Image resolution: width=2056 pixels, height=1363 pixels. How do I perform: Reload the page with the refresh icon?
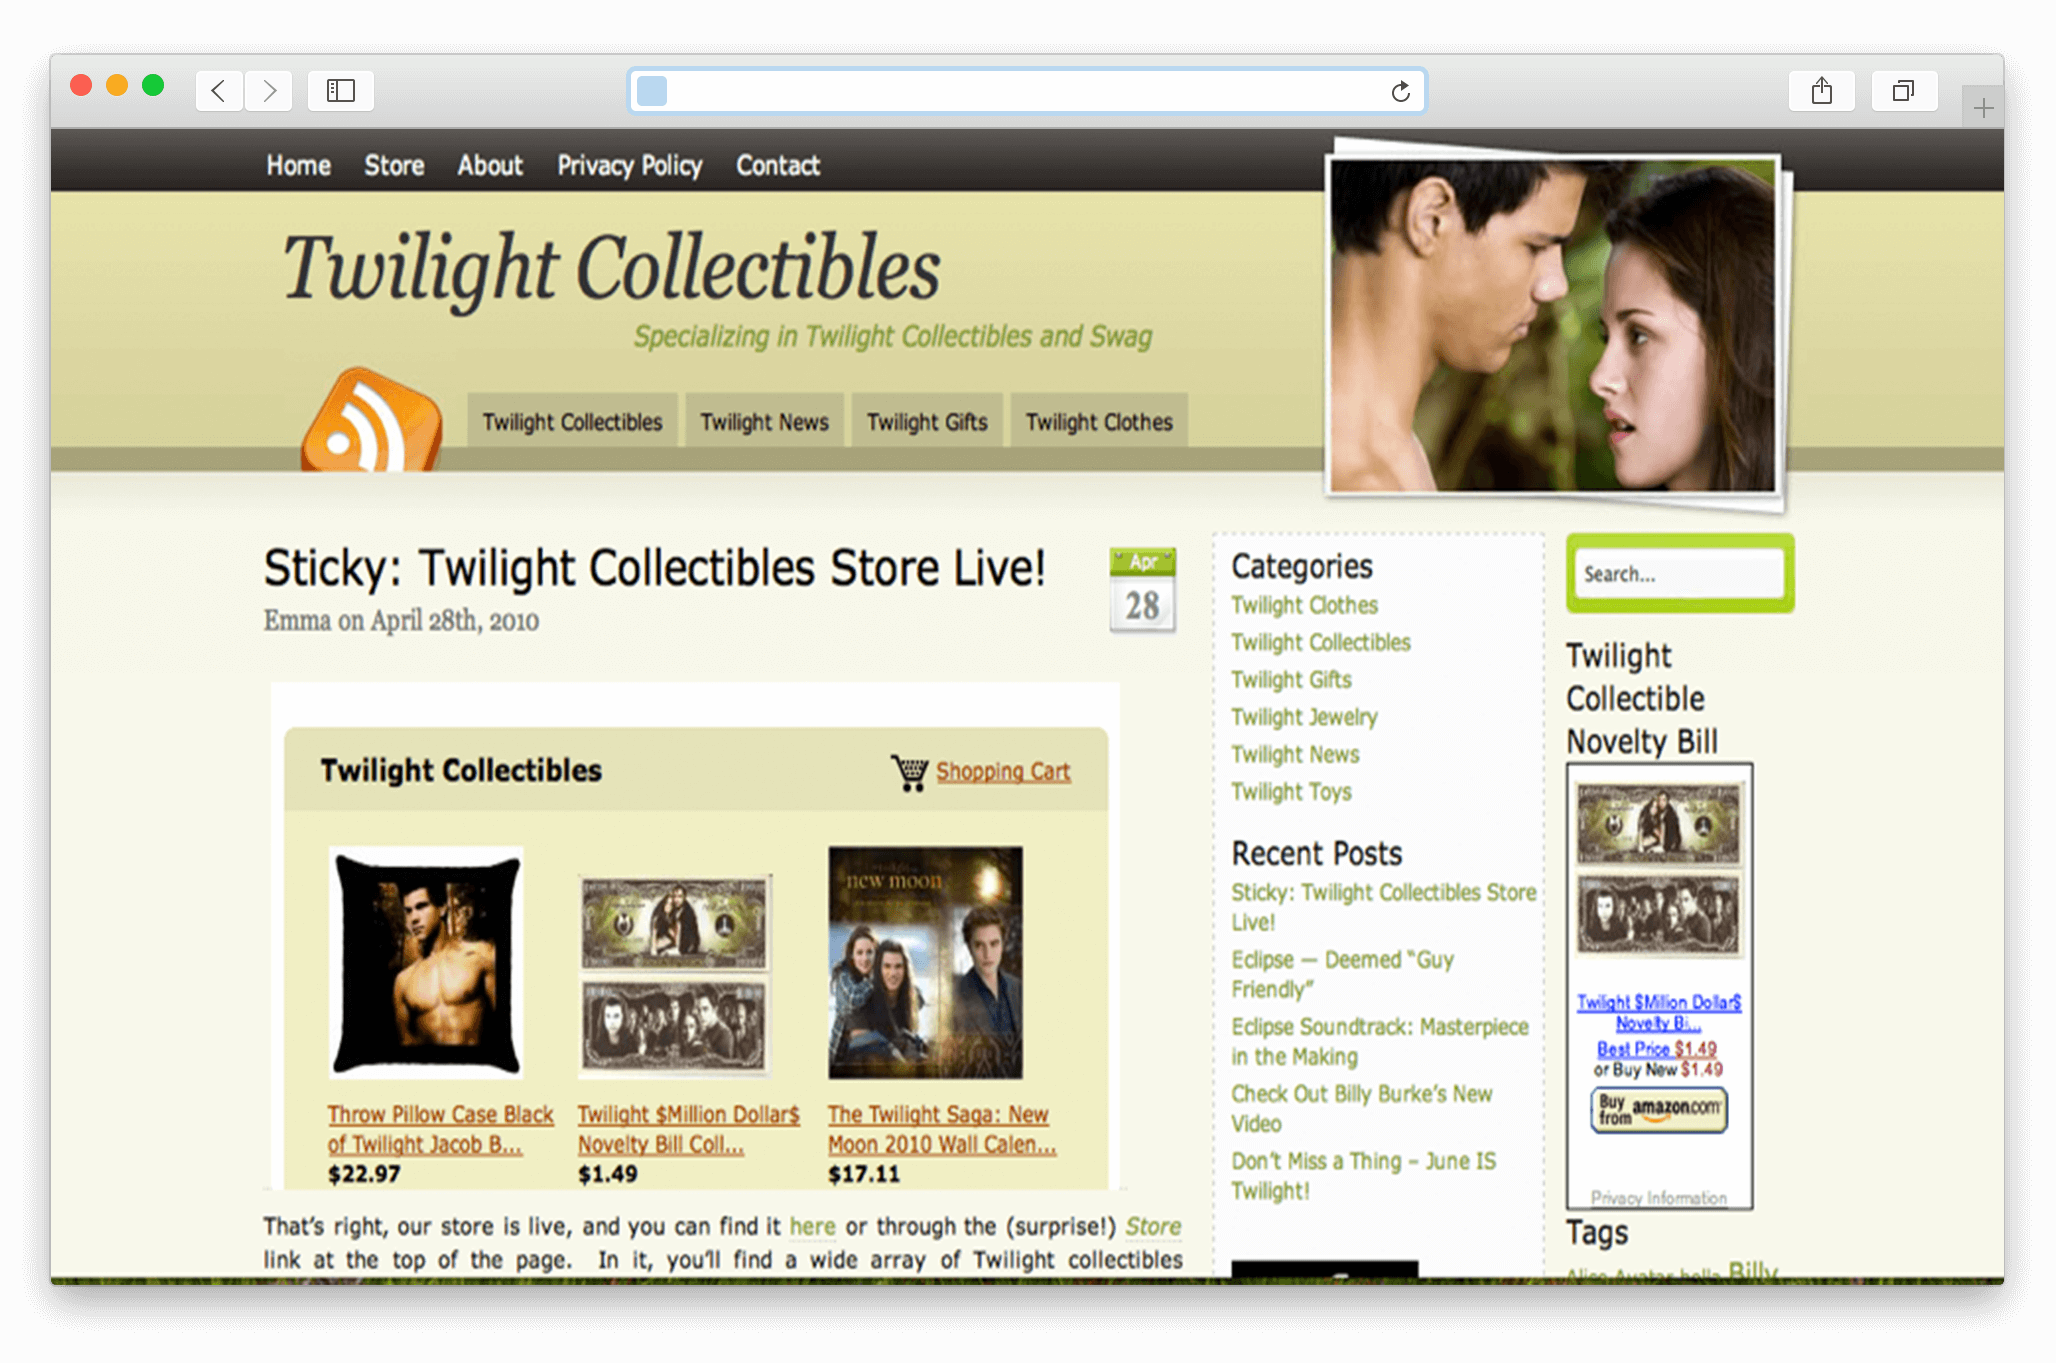tap(1399, 91)
